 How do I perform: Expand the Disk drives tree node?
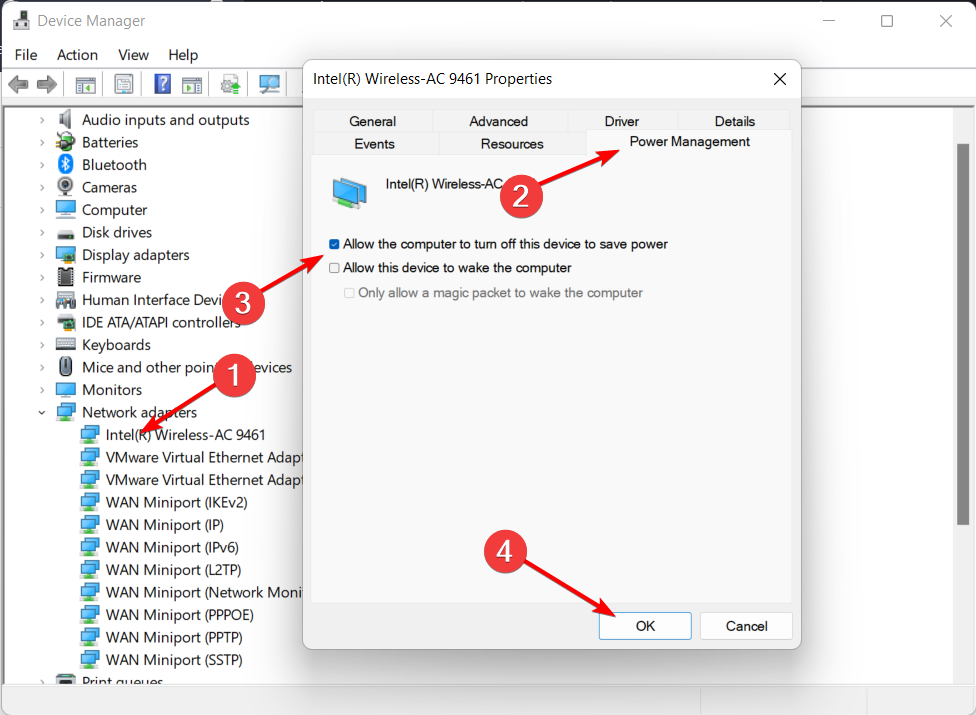pos(42,232)
